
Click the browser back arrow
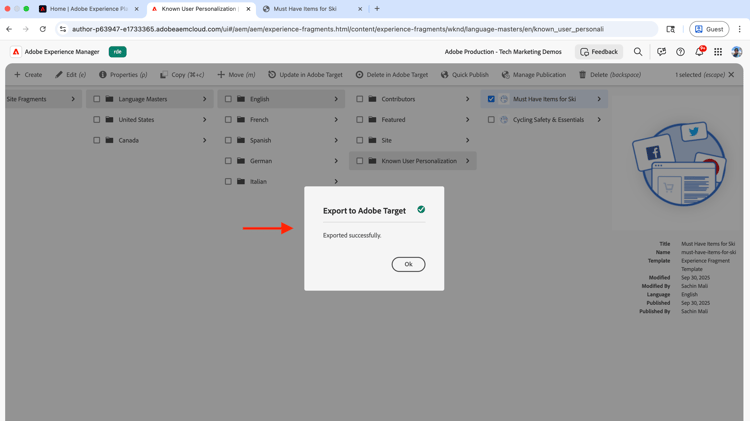pos(9,29)
